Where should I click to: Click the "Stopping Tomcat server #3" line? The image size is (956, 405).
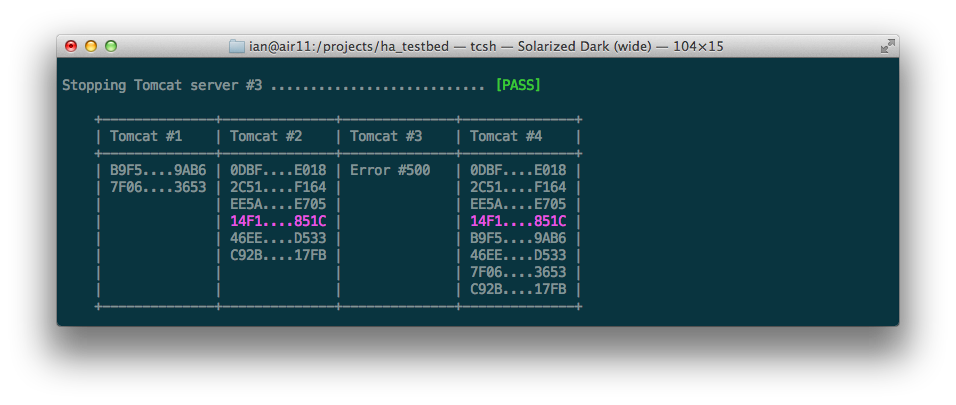[162, 85]
